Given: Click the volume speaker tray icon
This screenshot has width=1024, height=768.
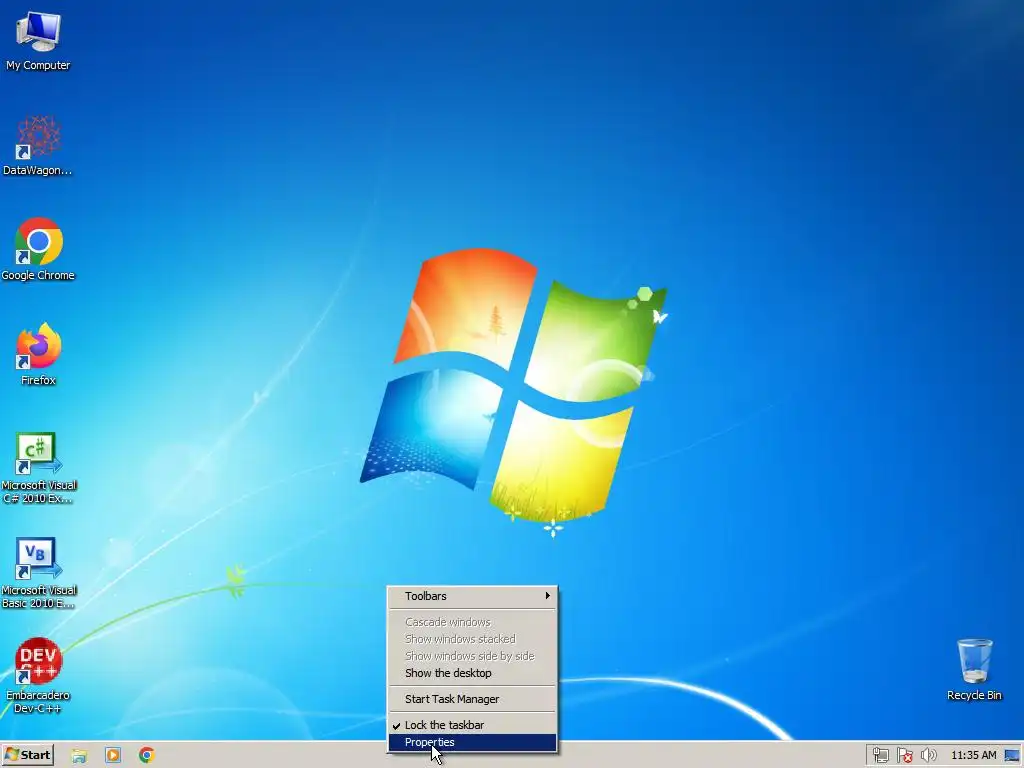Looking at the screenshot, I should (x=928, y=756).
